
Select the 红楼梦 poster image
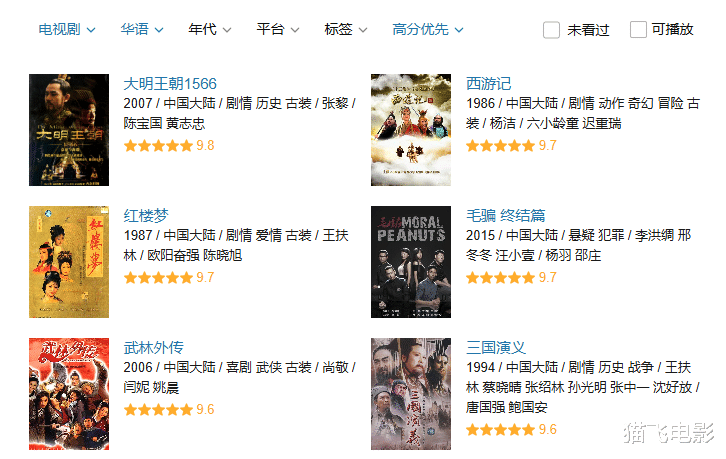(x=69, y=262)
